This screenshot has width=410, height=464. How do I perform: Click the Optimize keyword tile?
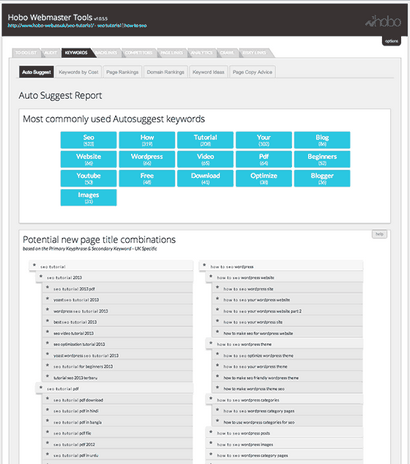(x=264, y=178)
